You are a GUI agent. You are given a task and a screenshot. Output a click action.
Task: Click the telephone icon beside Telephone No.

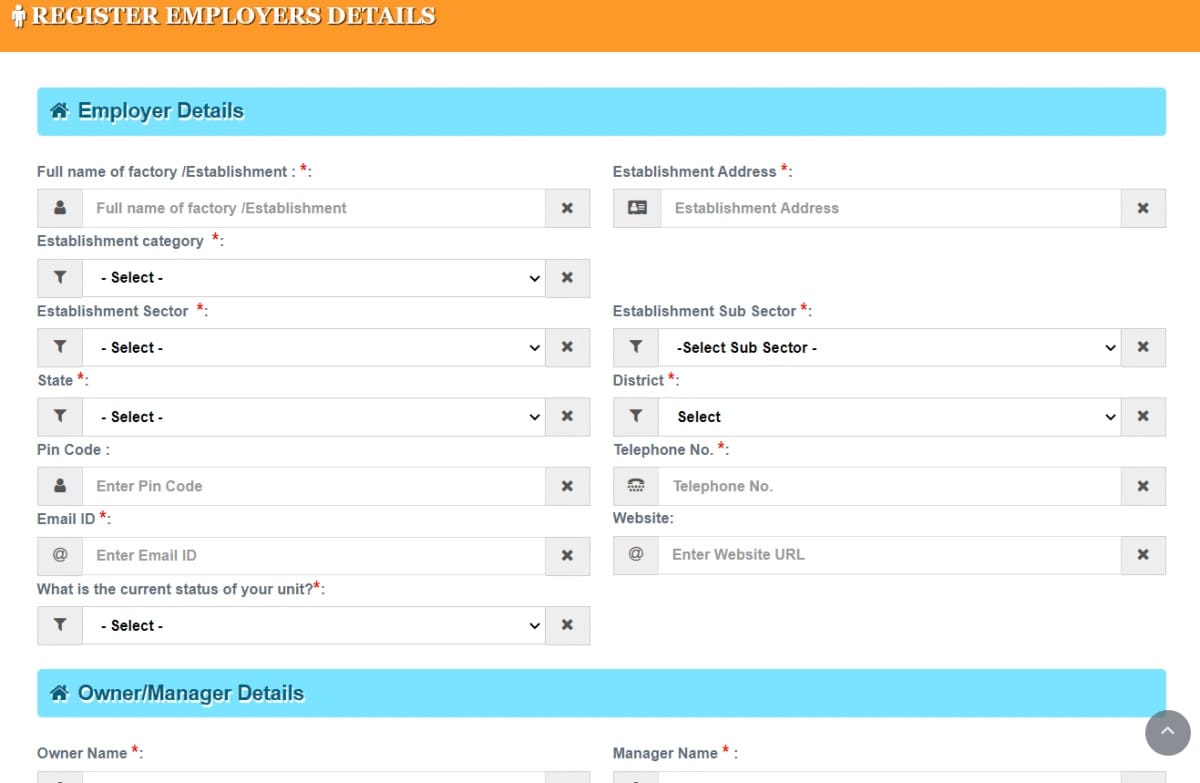point(636,486)
